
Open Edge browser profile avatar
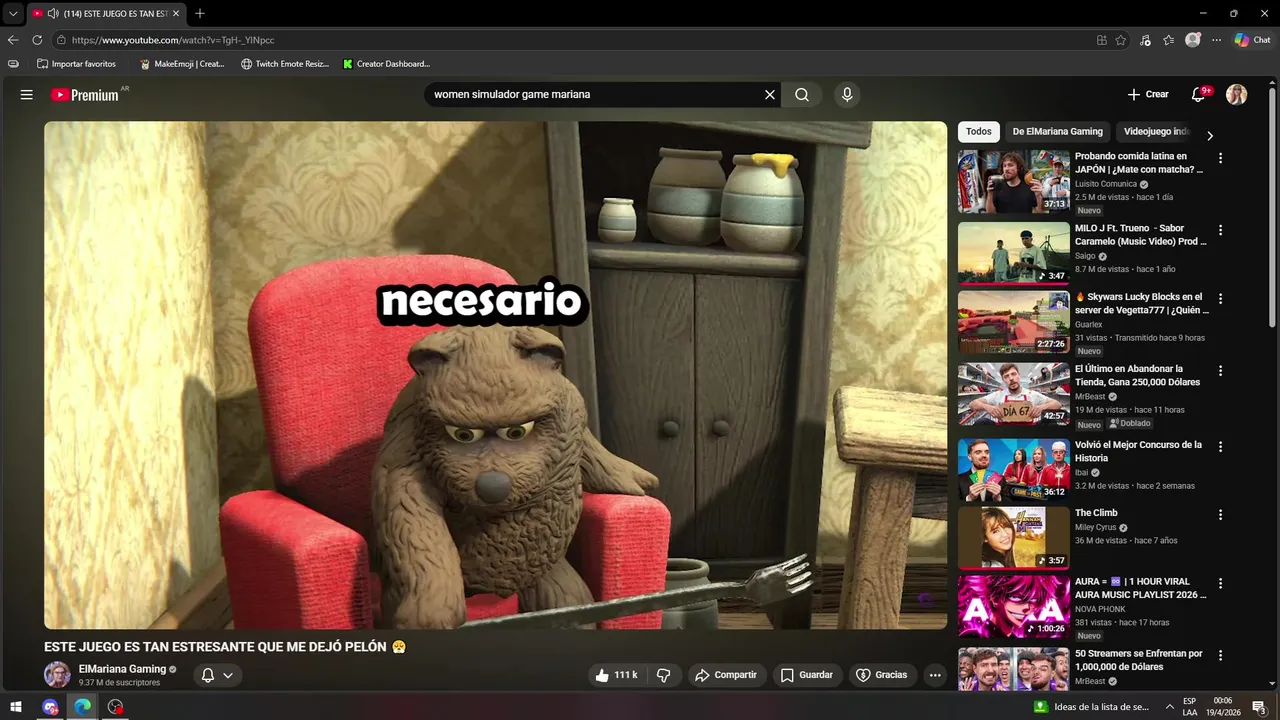[1192, 40]
